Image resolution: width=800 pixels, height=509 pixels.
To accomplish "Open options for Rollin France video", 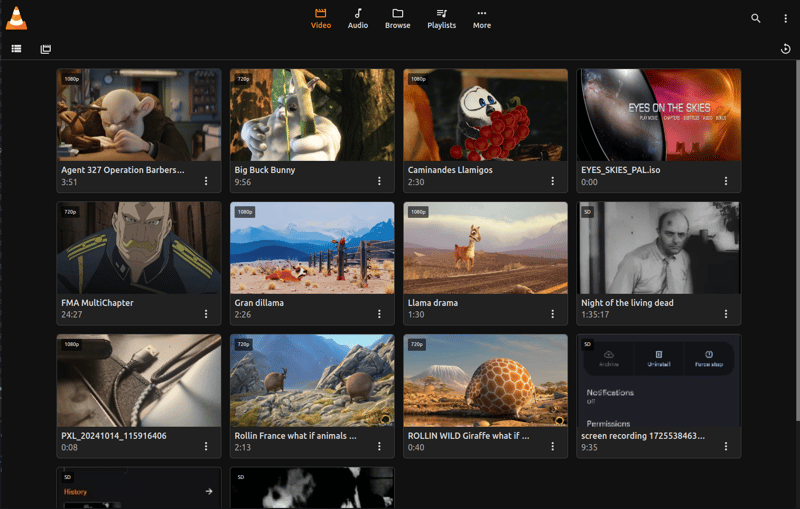I will 379,446.
